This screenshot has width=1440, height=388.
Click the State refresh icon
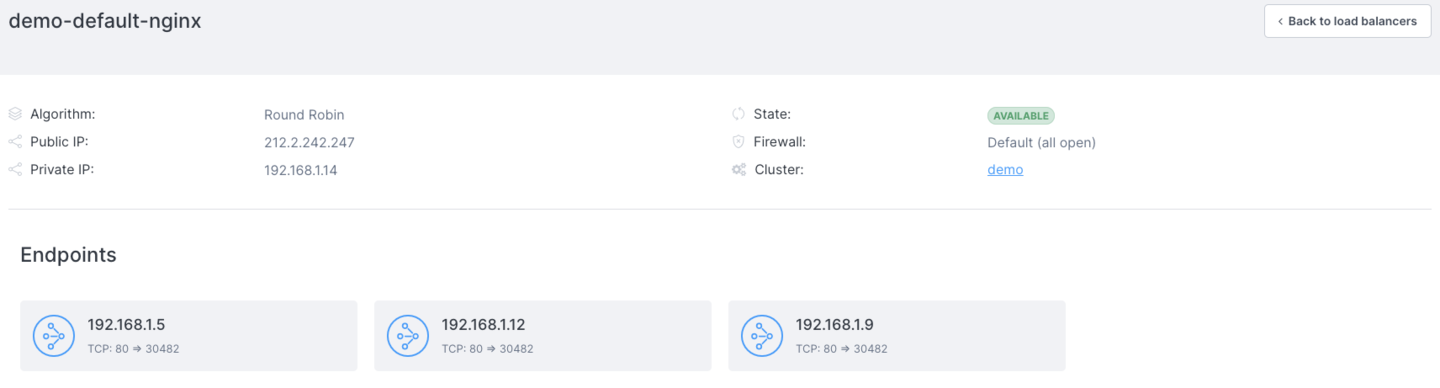[739, 114]
